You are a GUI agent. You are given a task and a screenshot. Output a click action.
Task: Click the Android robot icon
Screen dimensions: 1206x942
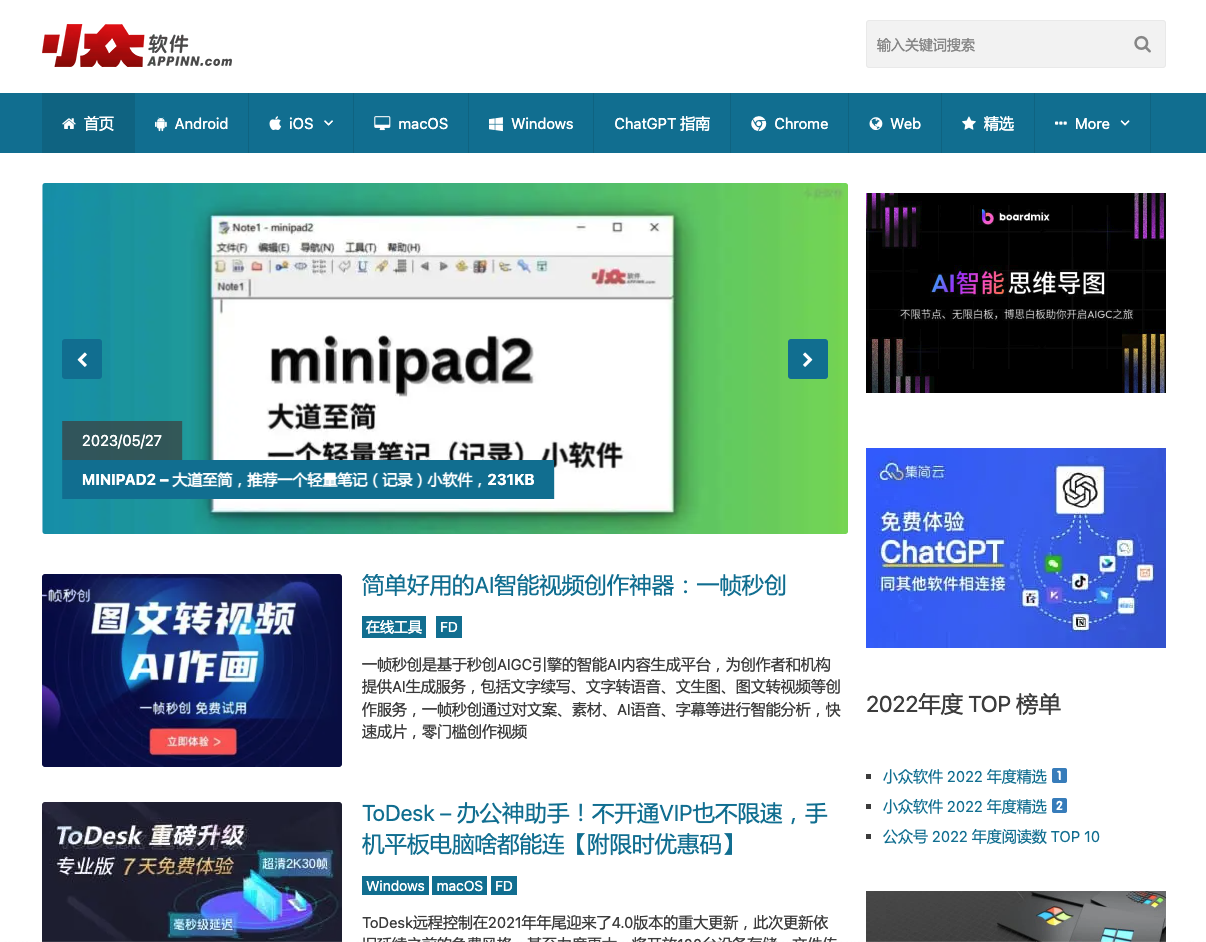(161, 124)
